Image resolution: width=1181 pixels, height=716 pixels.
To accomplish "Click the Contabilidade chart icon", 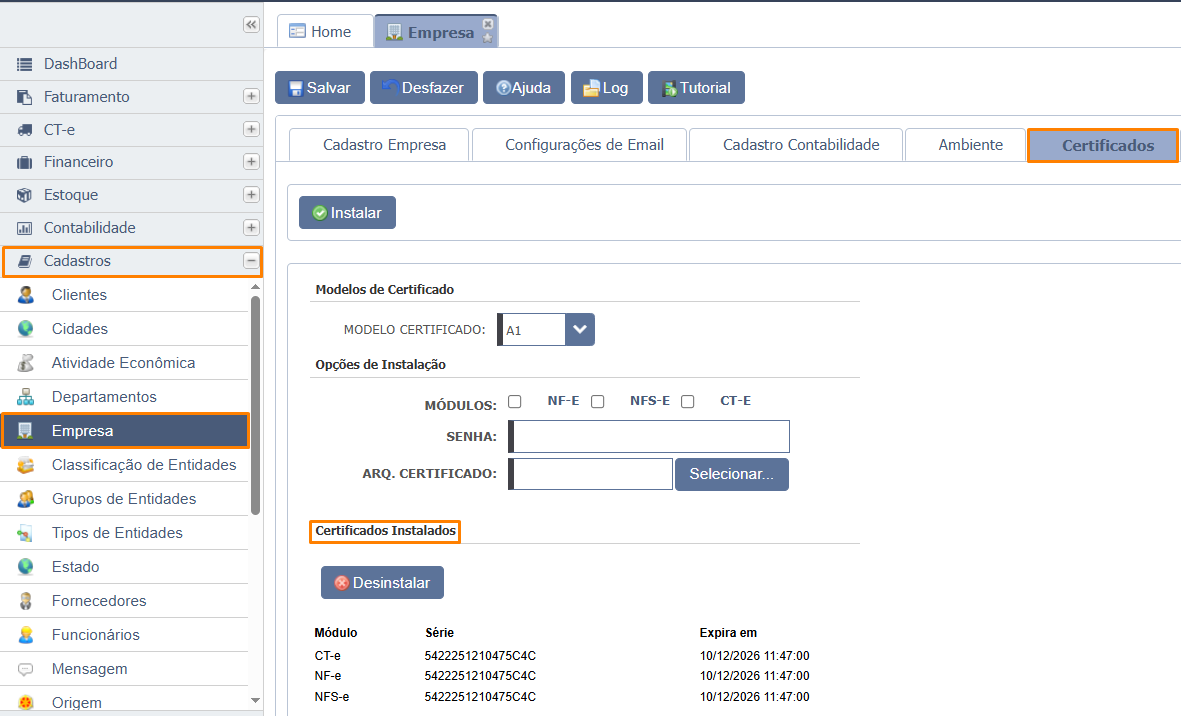I will pyautogui.click(x=25, y=228).
